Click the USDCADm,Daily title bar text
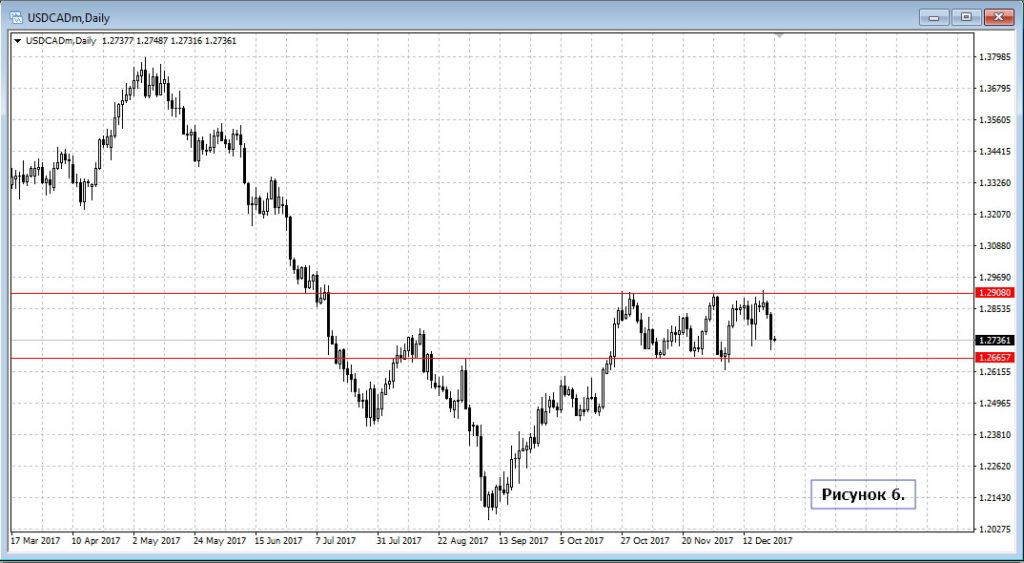Viewport: 1024px width, 563px height. pos(68,17)
